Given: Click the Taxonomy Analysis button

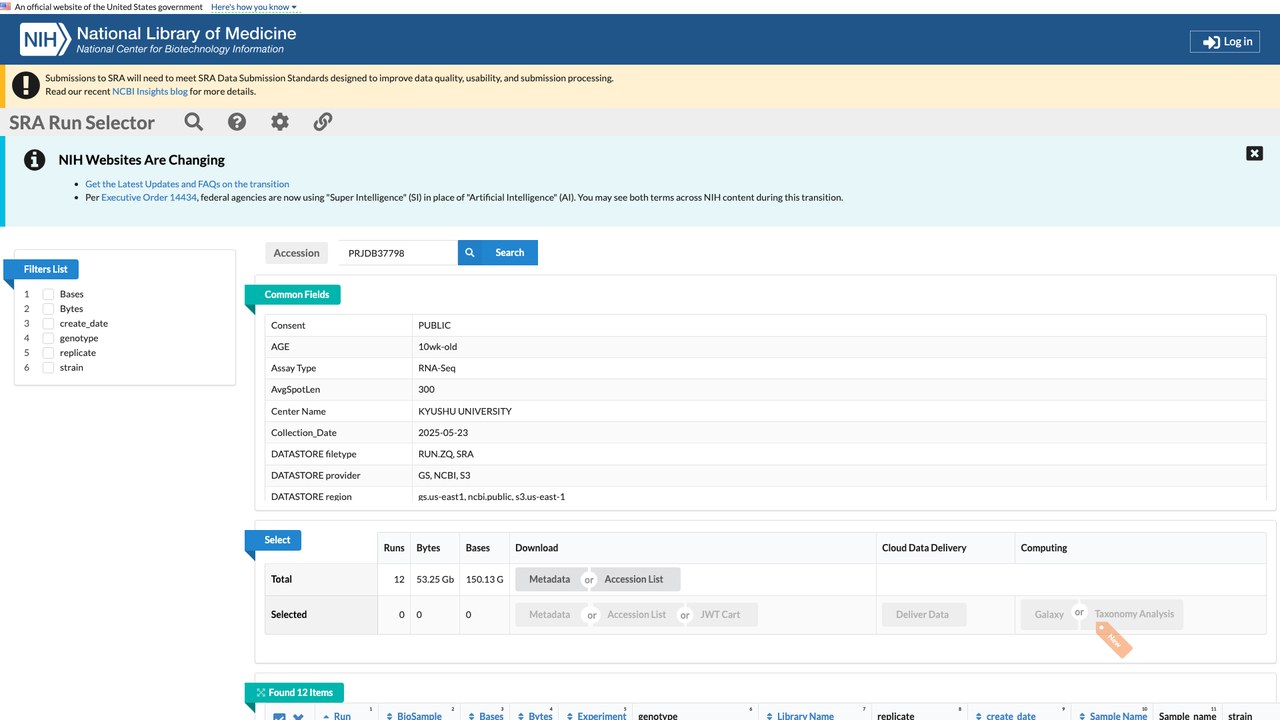Looking at the screenshot, I should pyautogui.click(x=1134, y=614).
